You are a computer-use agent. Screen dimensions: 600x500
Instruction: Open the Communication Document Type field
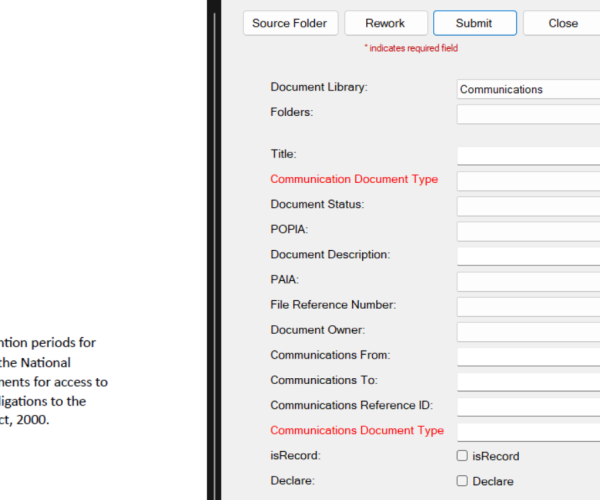click(528, 181)
